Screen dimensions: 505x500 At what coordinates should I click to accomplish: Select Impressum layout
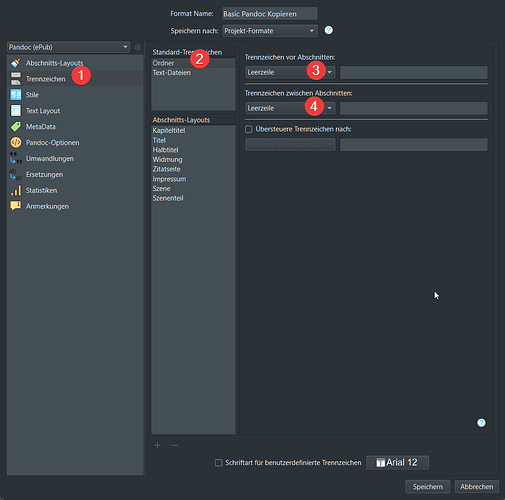(x=193, y=179)
